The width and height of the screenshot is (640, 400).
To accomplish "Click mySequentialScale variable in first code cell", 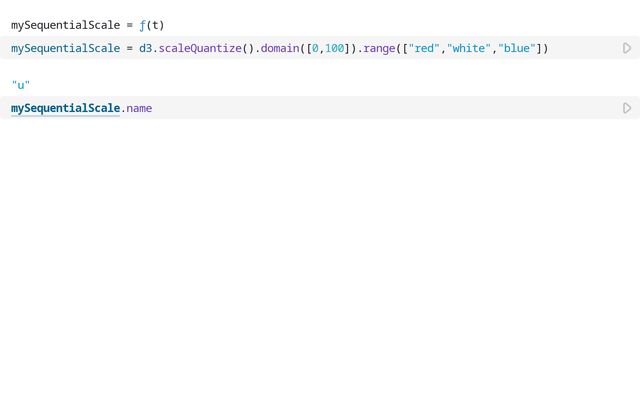I will point(65,48).
